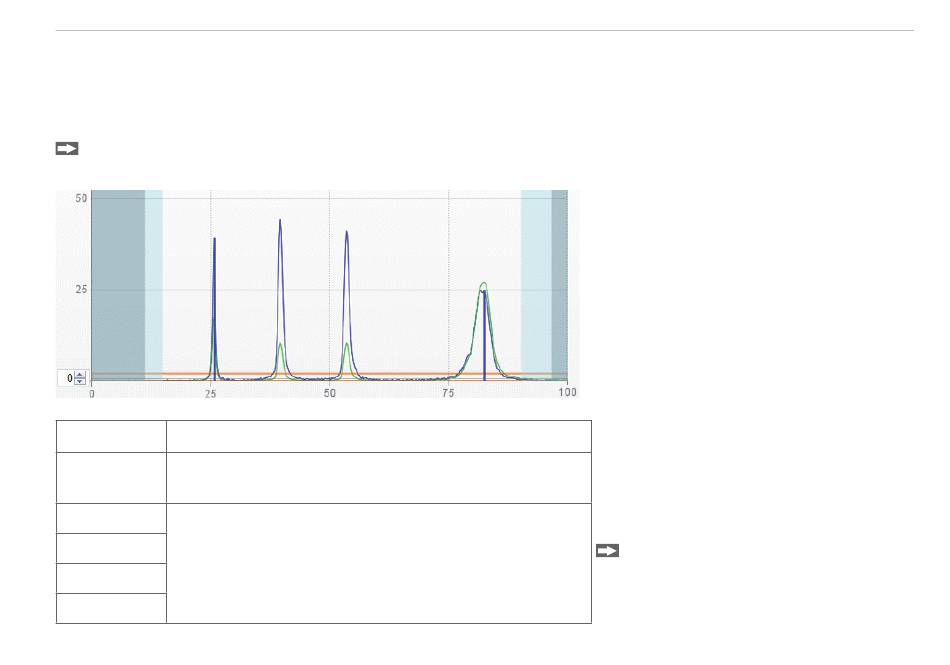The image size is (950, 665).
Task: Click the blue peak marker line near 82
Action: (485, 336)
